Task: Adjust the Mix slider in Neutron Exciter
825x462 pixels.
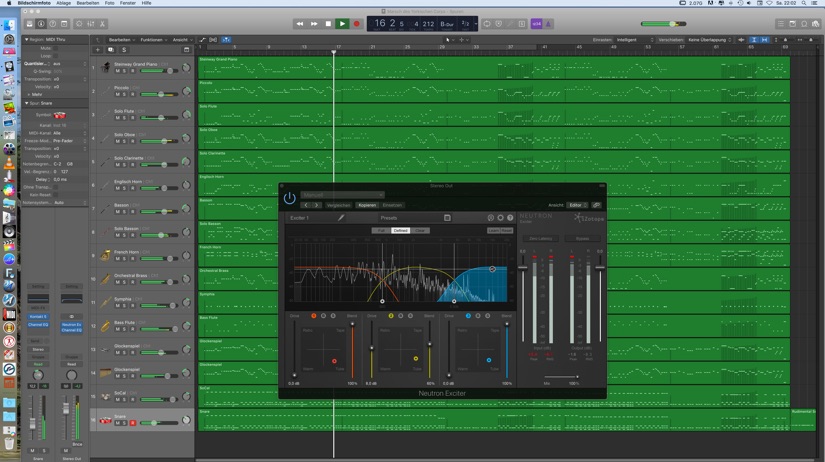Action: coord(561,377)
